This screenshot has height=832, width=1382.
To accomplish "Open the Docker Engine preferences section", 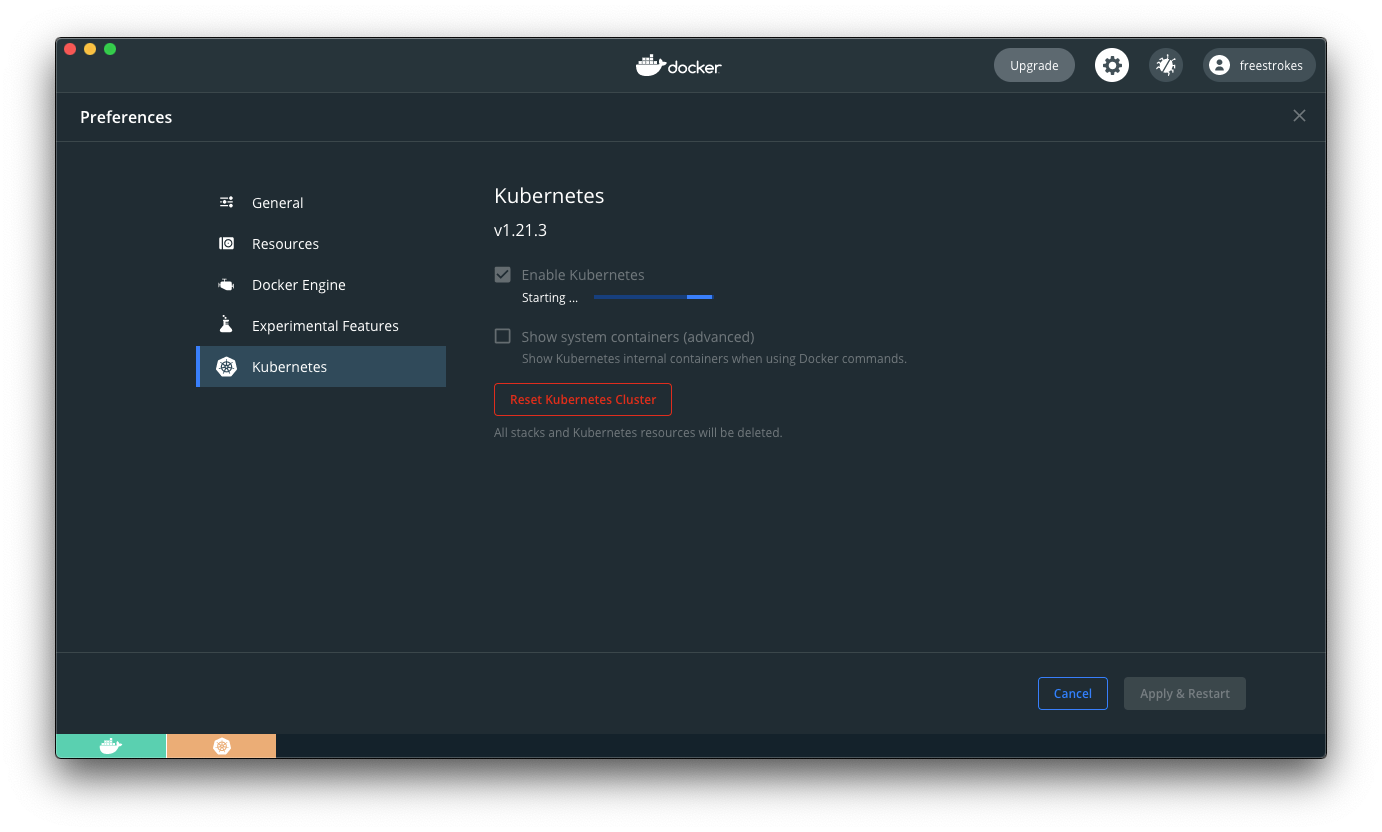I will [321, 285].
